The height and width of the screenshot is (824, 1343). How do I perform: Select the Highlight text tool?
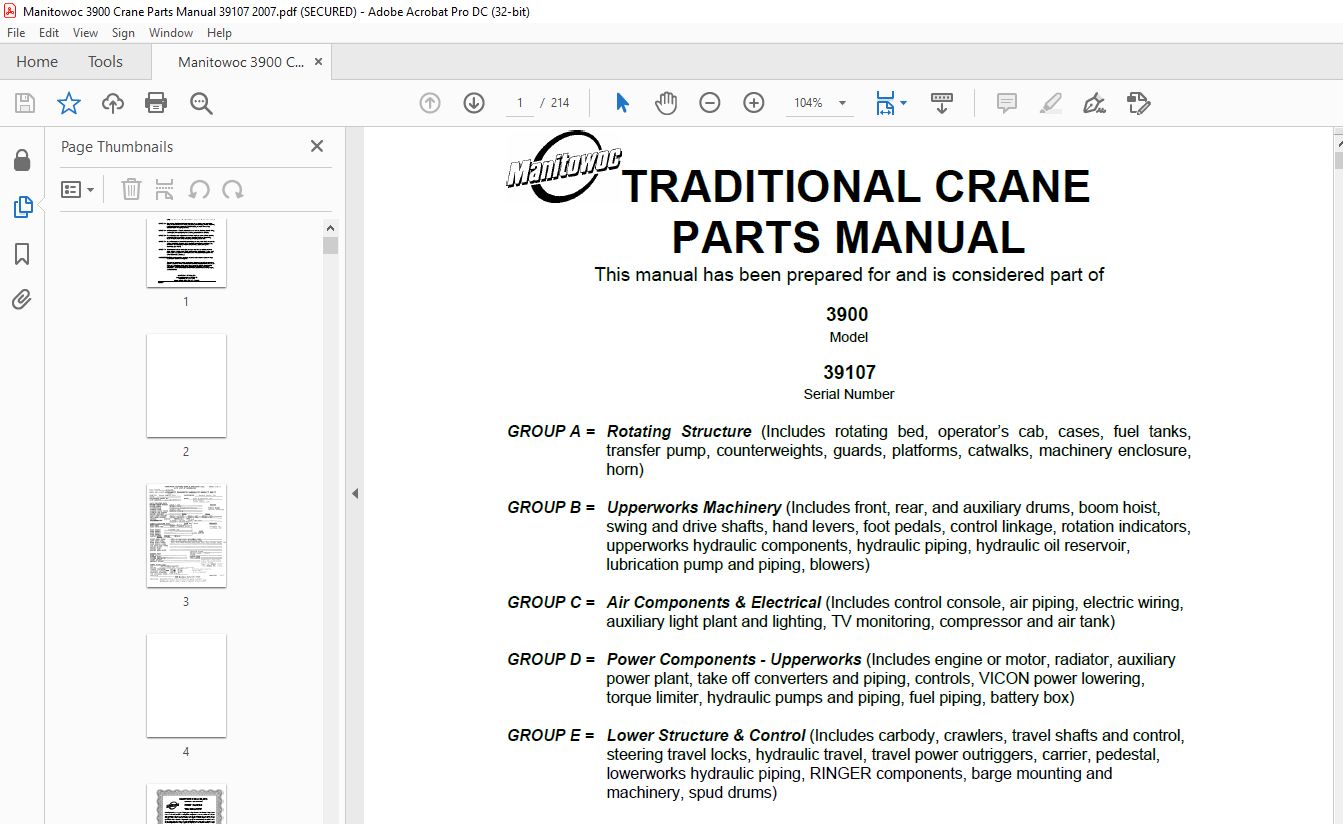1050,103
